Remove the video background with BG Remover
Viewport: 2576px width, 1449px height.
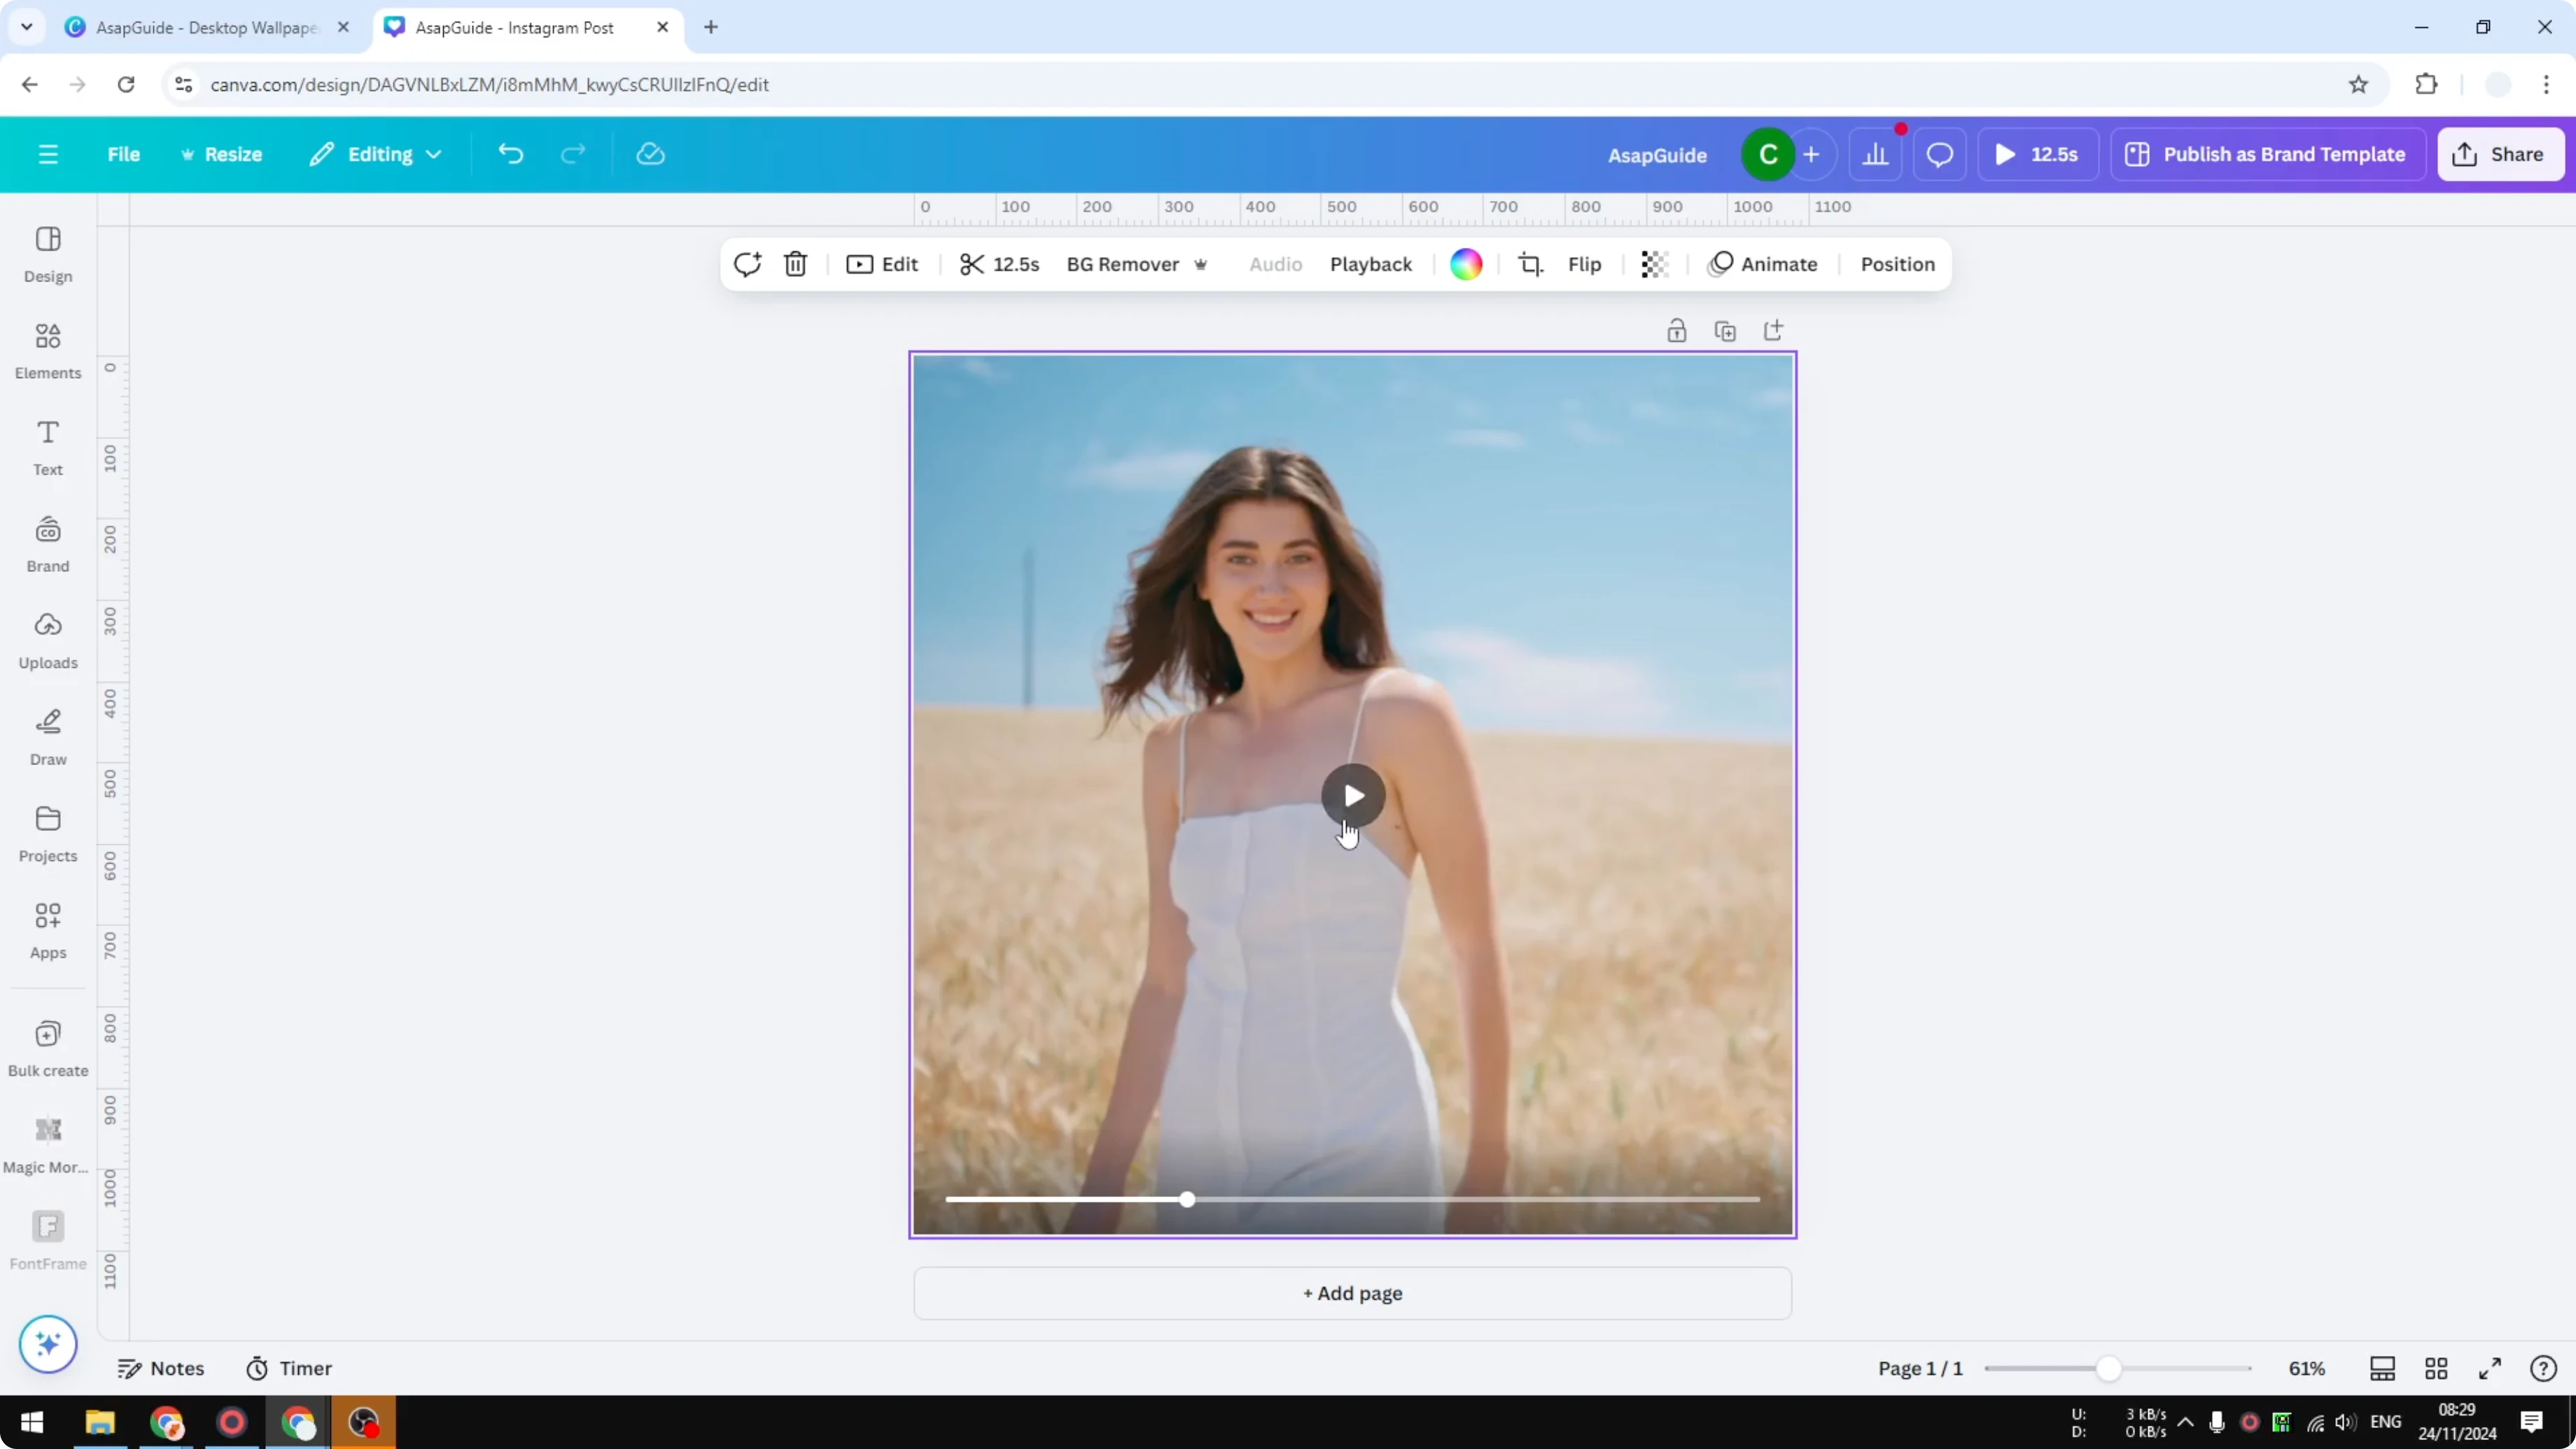[x=1123, y=264]
